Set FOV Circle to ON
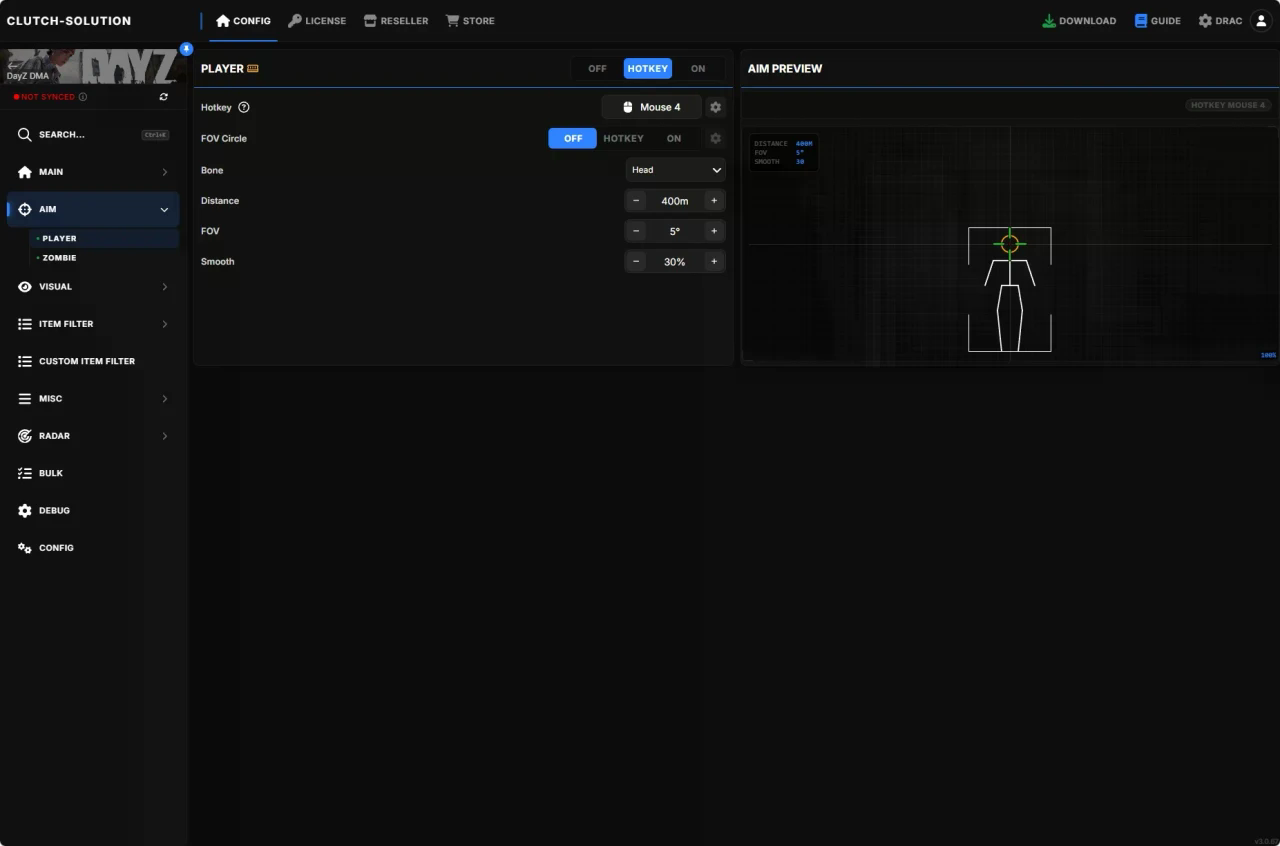This screenshot has height=846, width=1280. coord(674,138)
